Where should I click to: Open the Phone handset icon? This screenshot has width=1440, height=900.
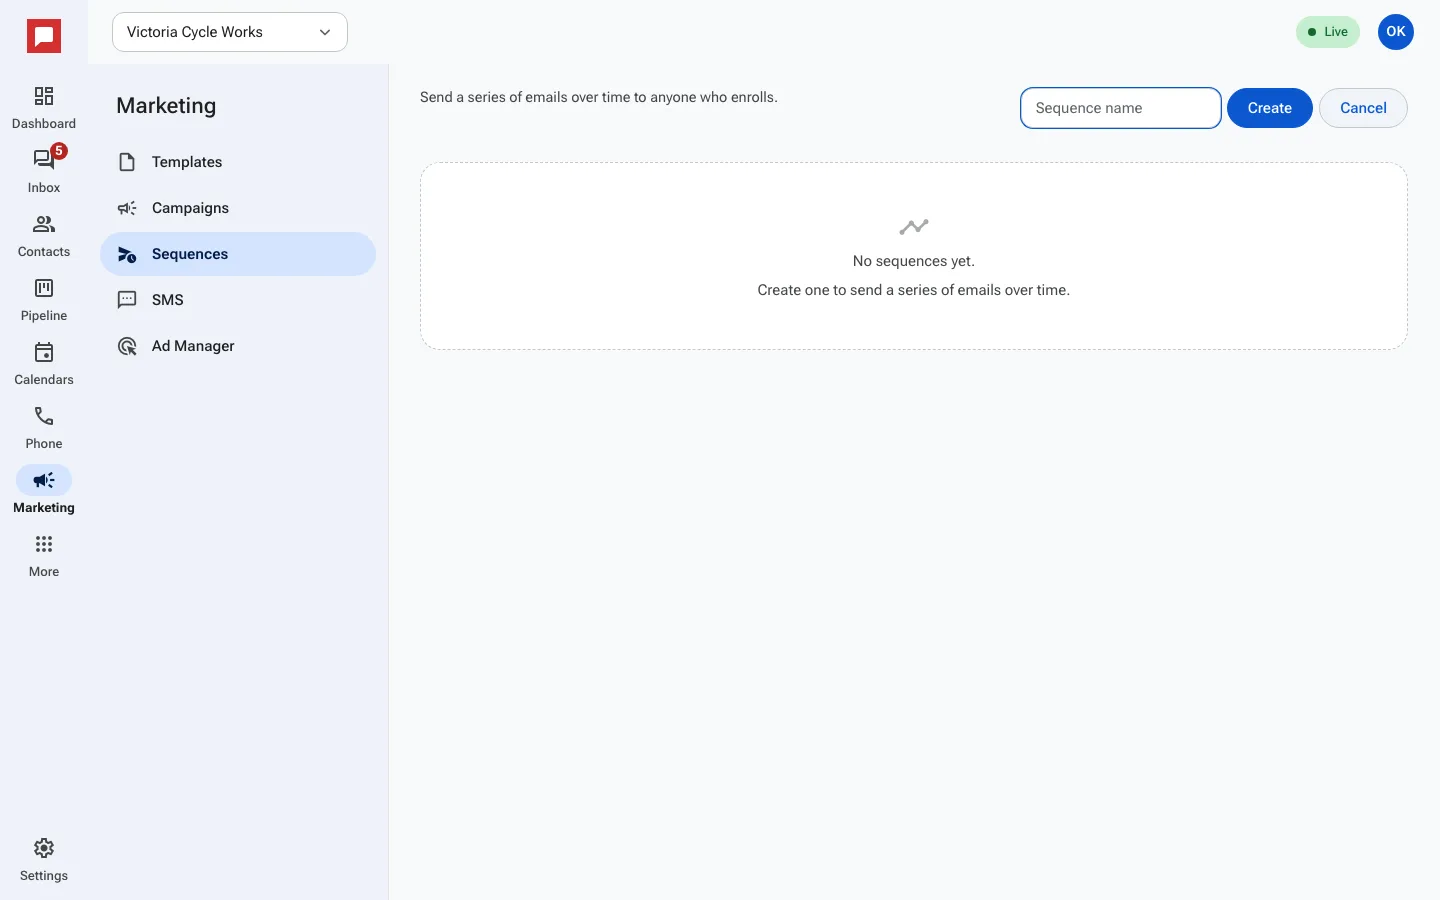click(x=44, y=416)
